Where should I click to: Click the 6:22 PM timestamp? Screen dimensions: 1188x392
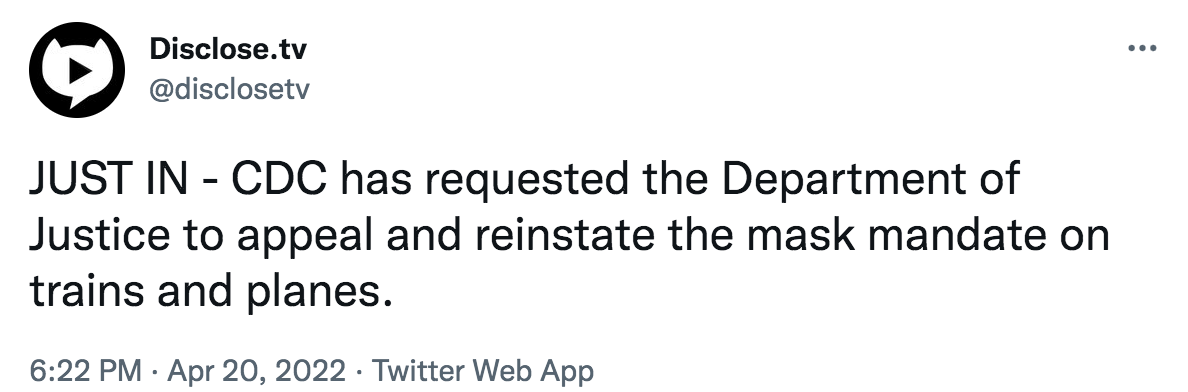86,371
